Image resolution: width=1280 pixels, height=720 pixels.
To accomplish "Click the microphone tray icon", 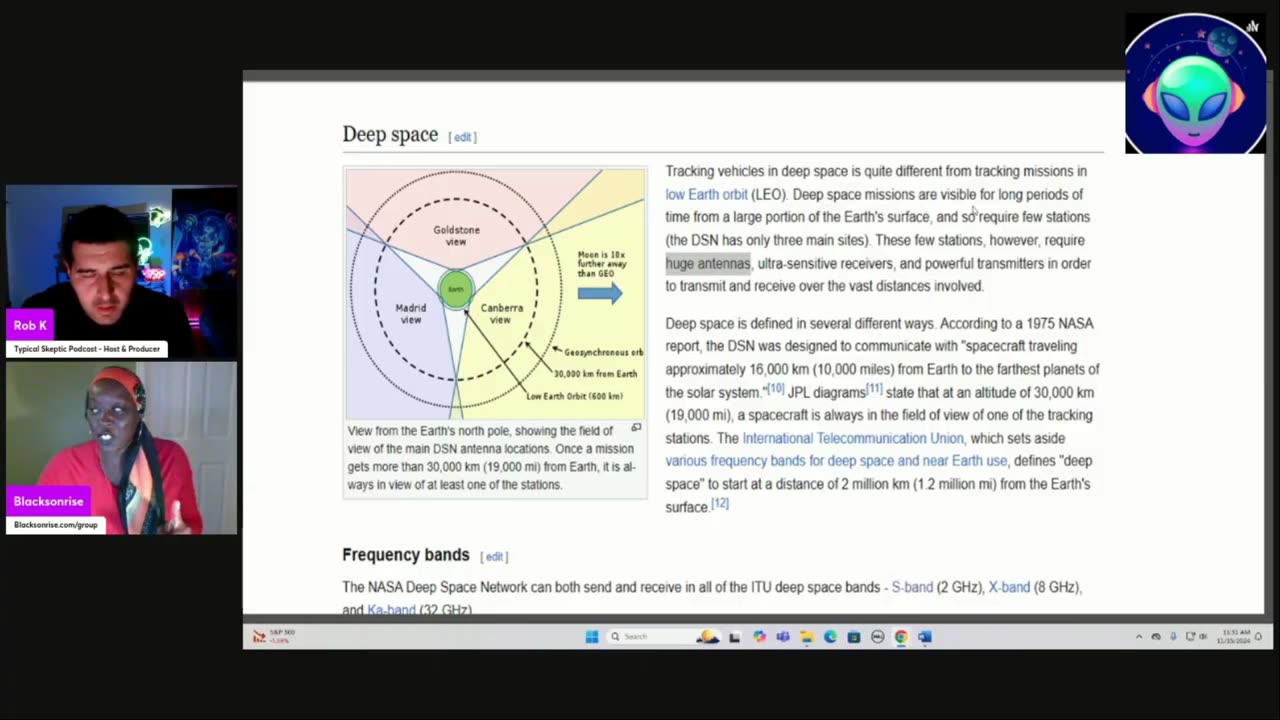I will pos(1173,636).
